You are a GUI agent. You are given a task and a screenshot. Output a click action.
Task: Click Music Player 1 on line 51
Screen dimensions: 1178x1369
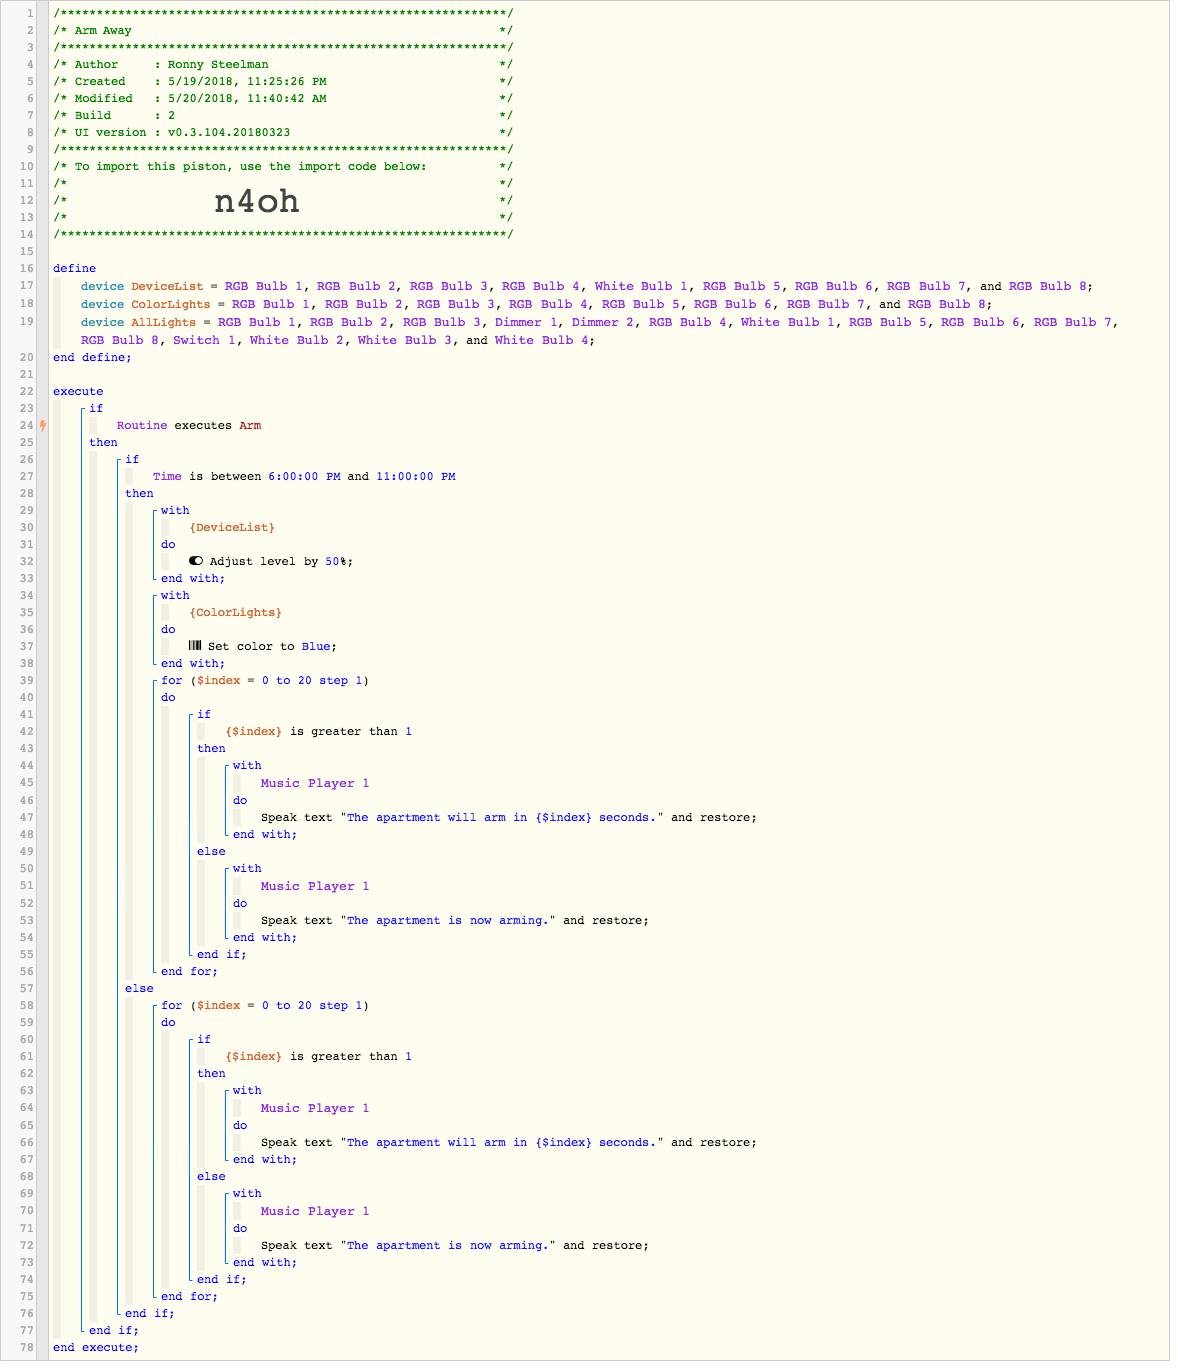315,887
